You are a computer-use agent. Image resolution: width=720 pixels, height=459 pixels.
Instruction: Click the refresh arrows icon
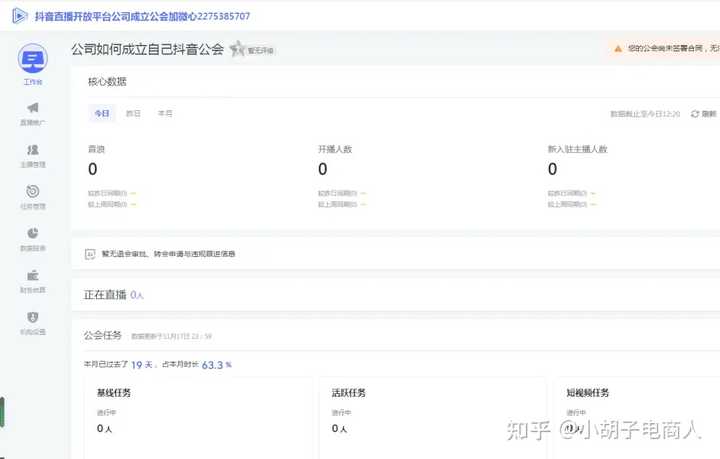[695, 113]
